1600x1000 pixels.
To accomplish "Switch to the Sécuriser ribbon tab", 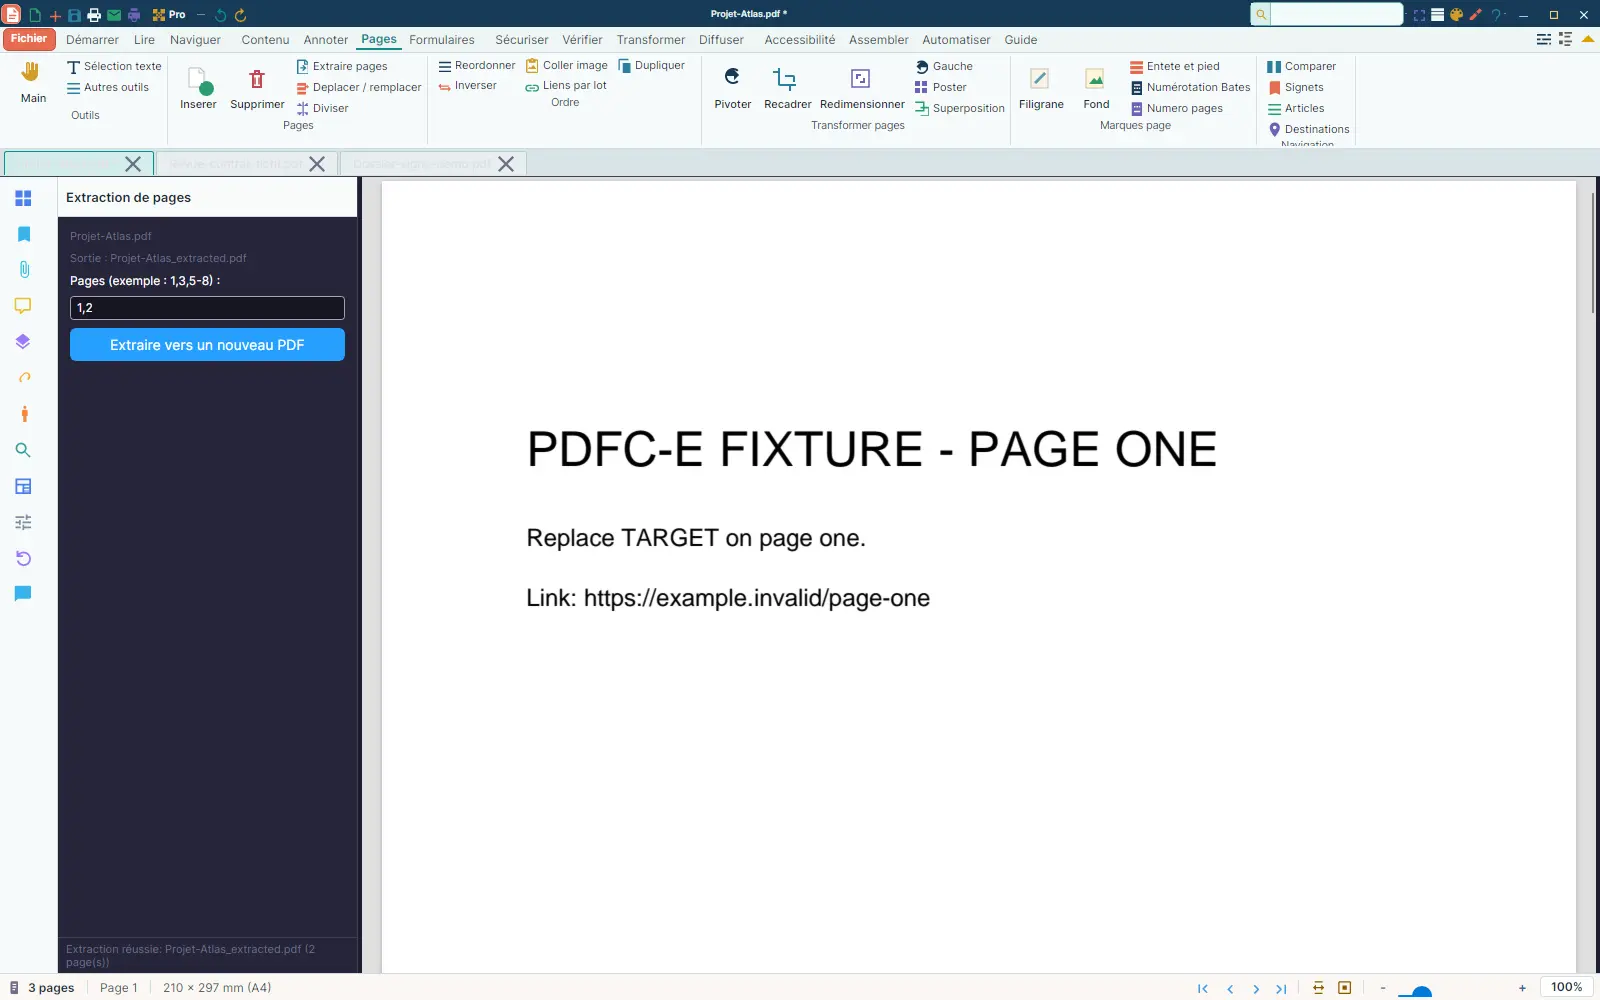I will pyautogui.click(x=522, y=40).
